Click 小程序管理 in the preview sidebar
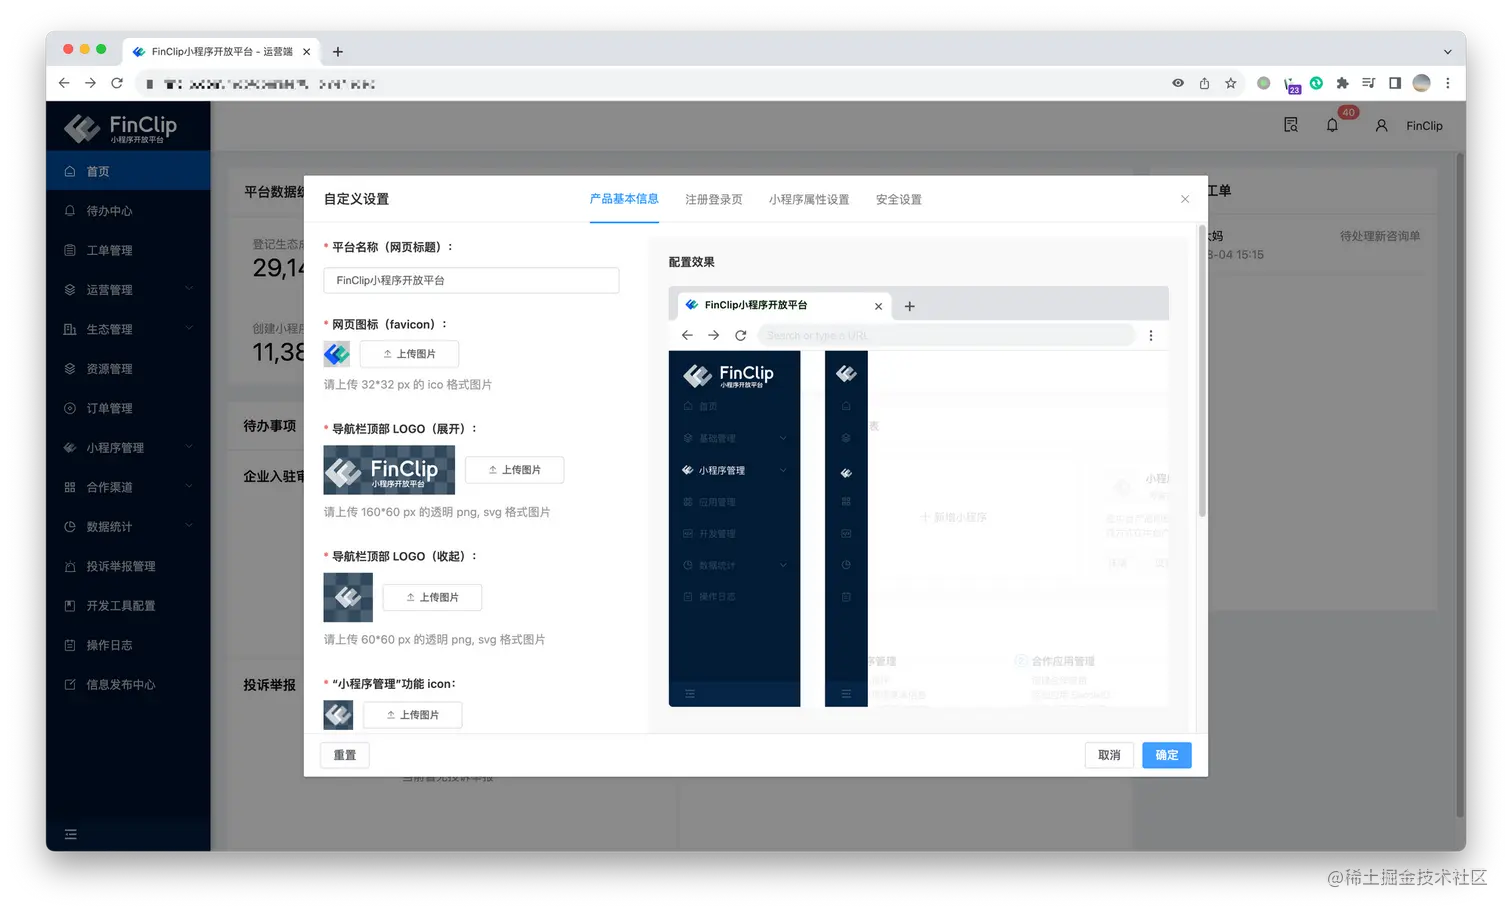The height and width of the screenshot is (912, 1512). point(734,470)
